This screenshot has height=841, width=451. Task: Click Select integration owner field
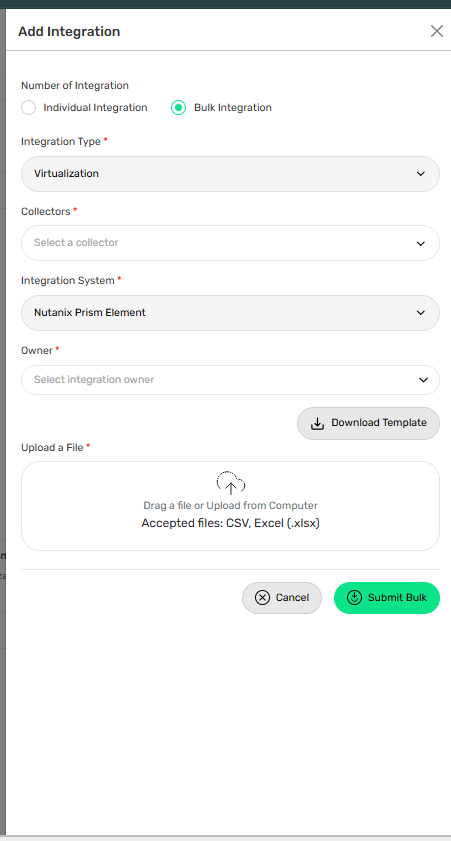230,380
